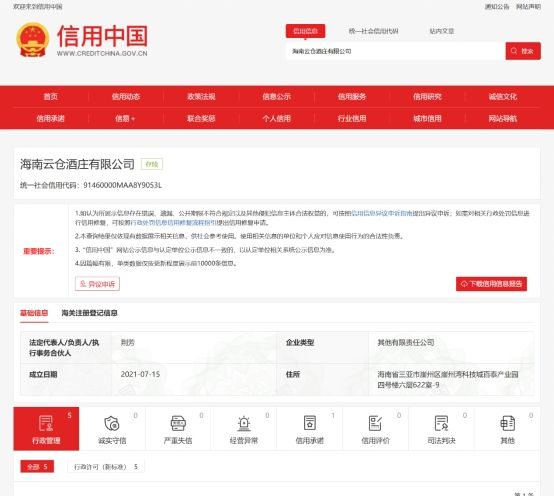Open the 信用服务 menu item
554x497 pixels.
[352, 97]
